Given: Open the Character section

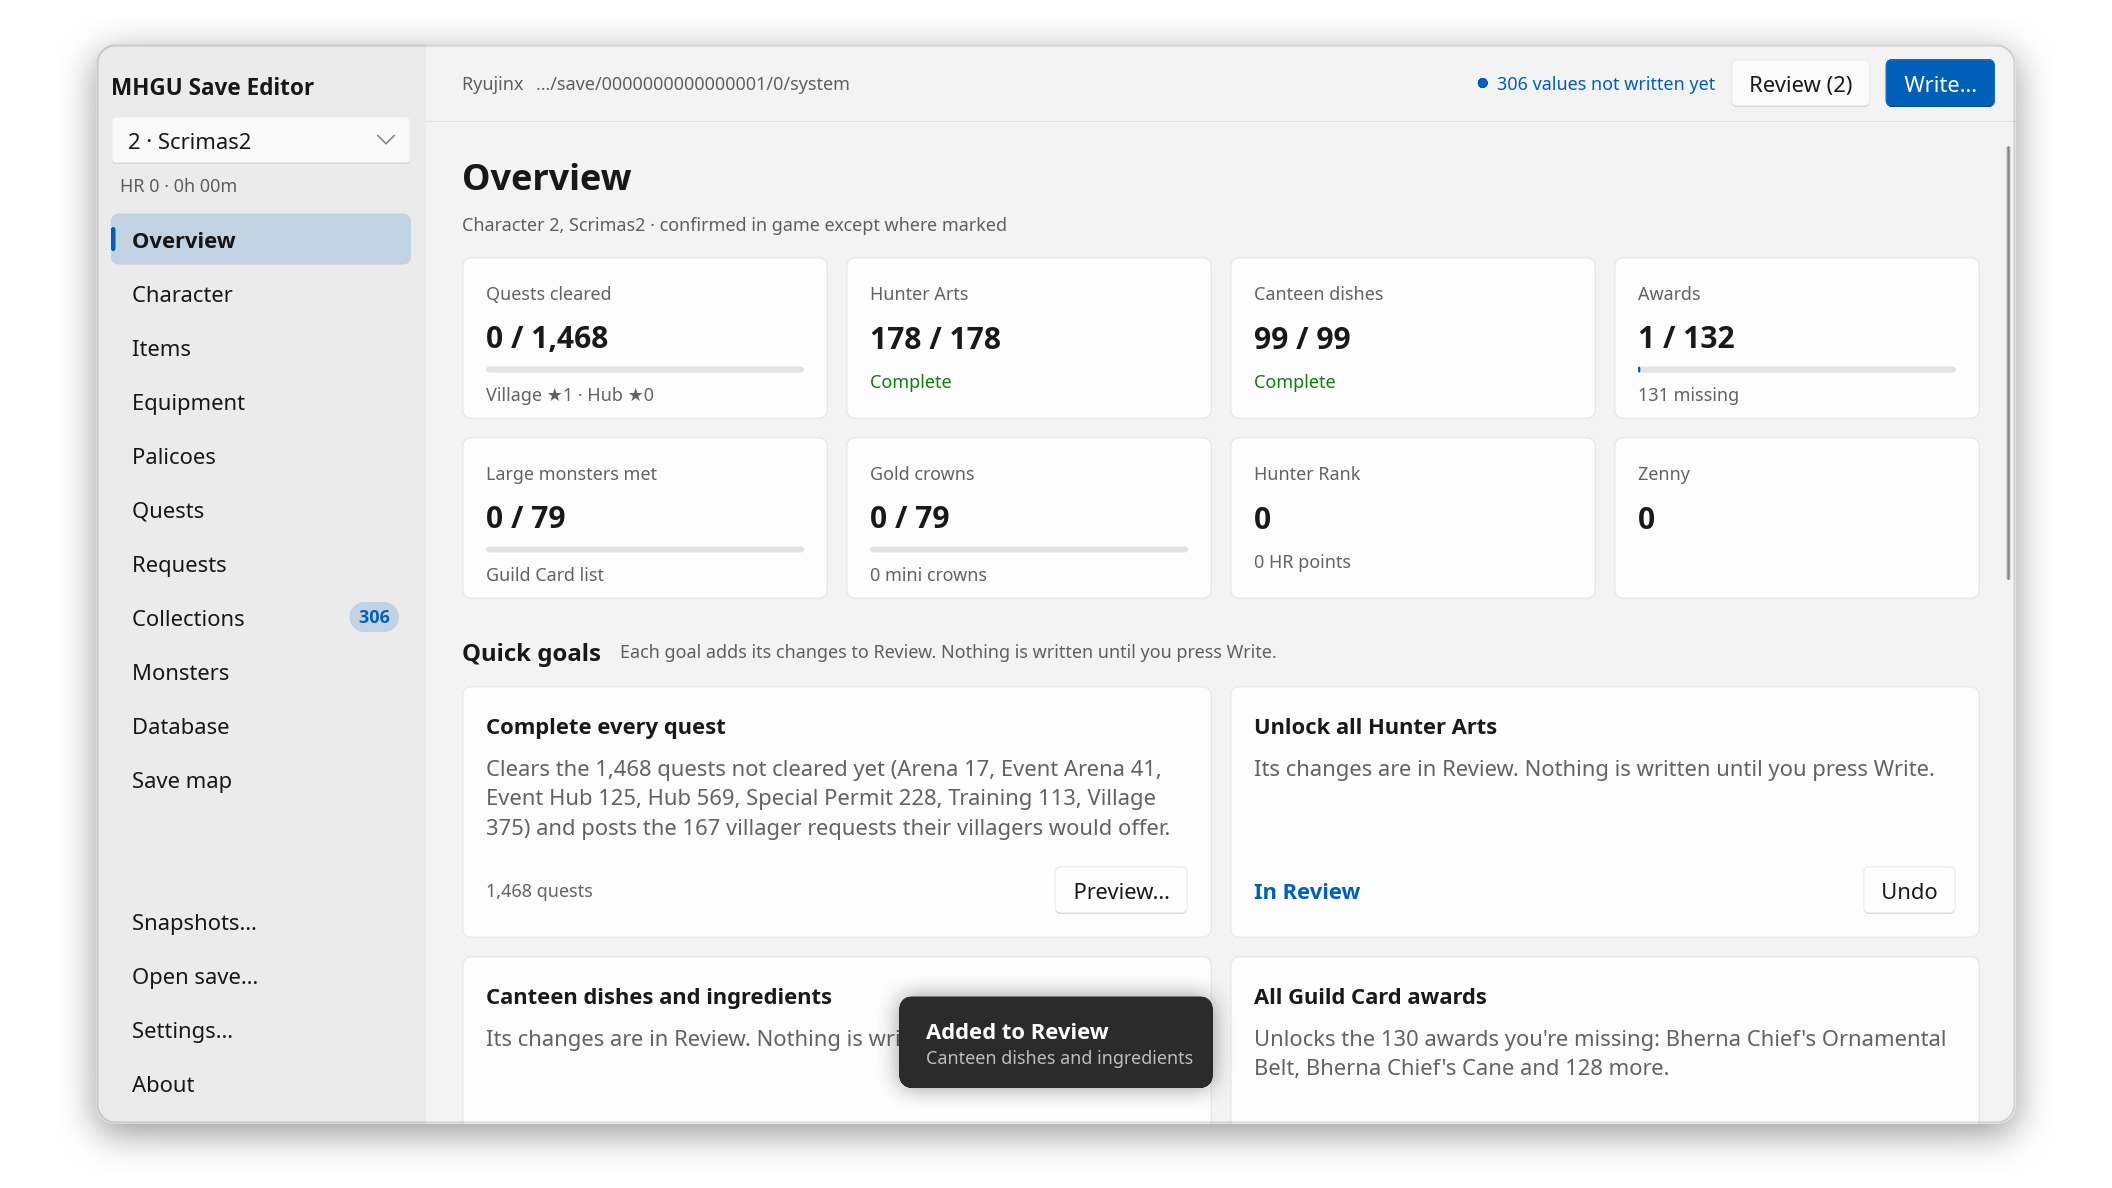Looking at the screenshot, I should click(x=260, y=294).
